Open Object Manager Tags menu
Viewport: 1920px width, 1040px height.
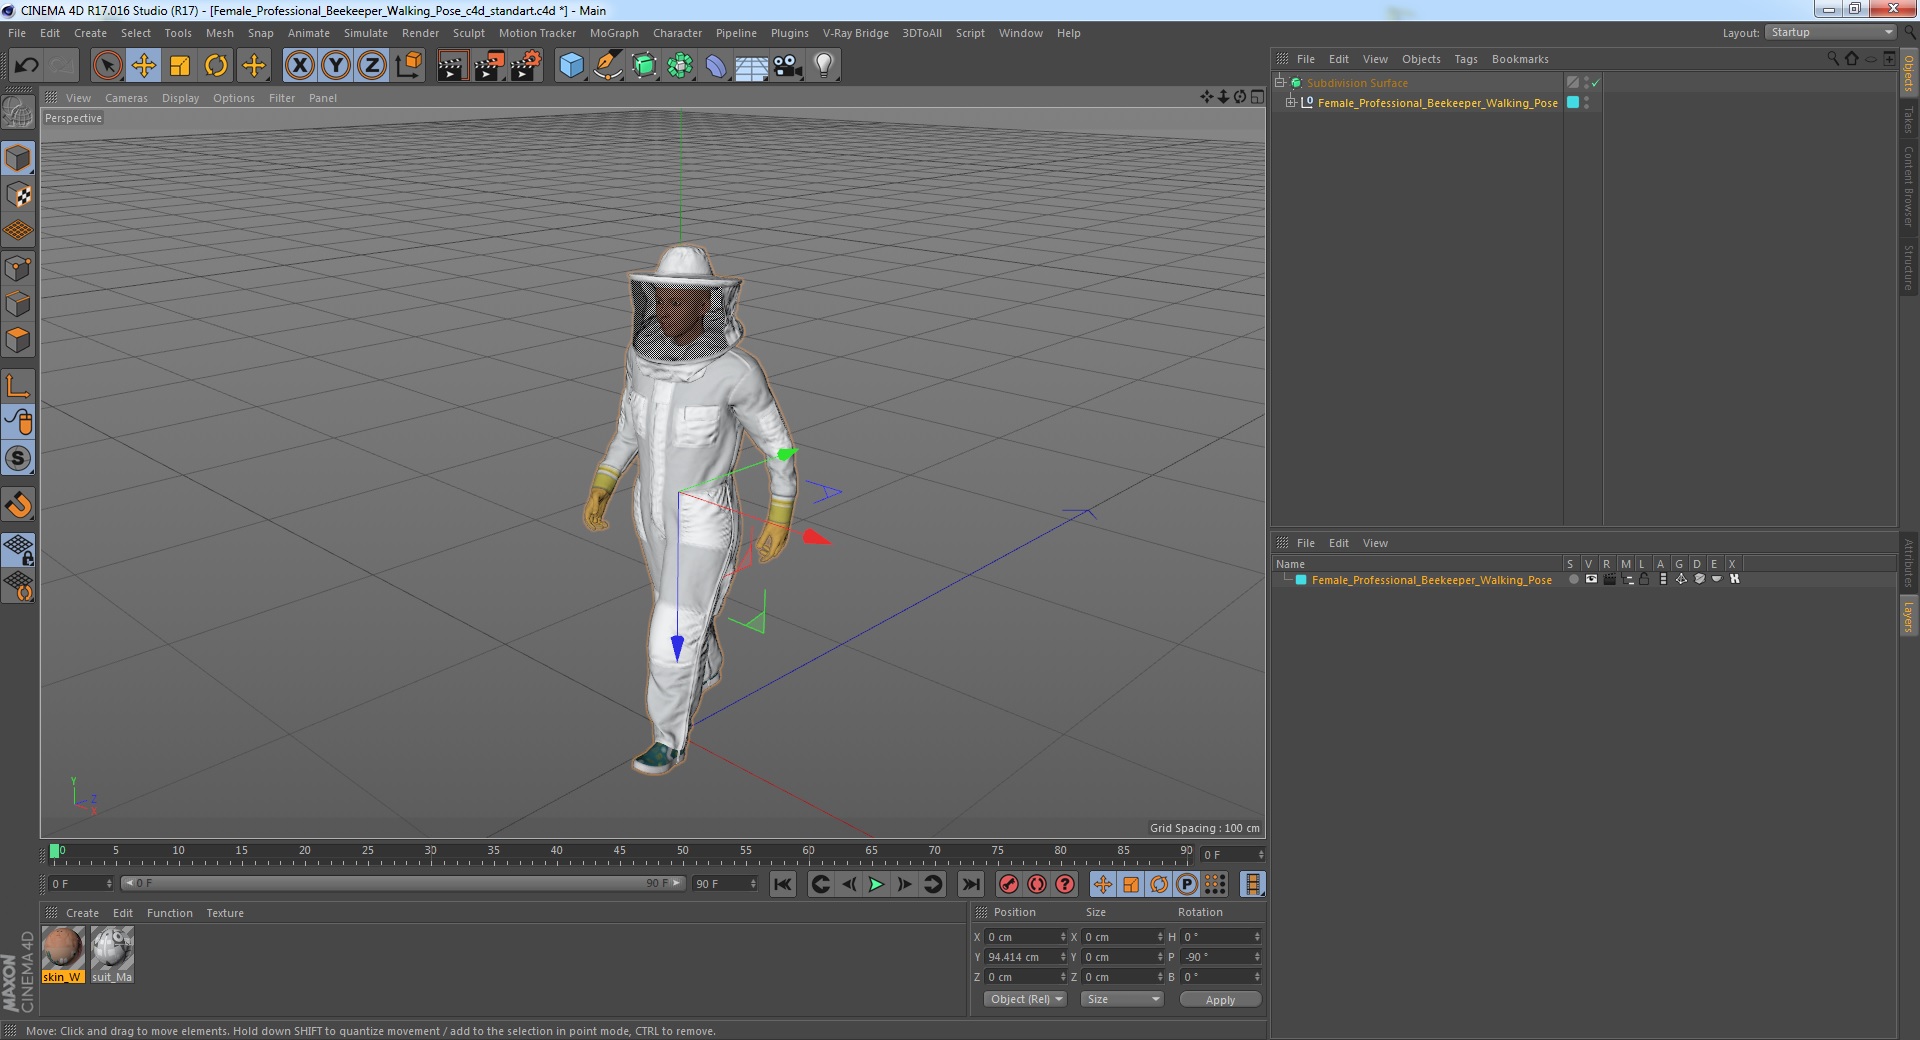[1465, 59]
